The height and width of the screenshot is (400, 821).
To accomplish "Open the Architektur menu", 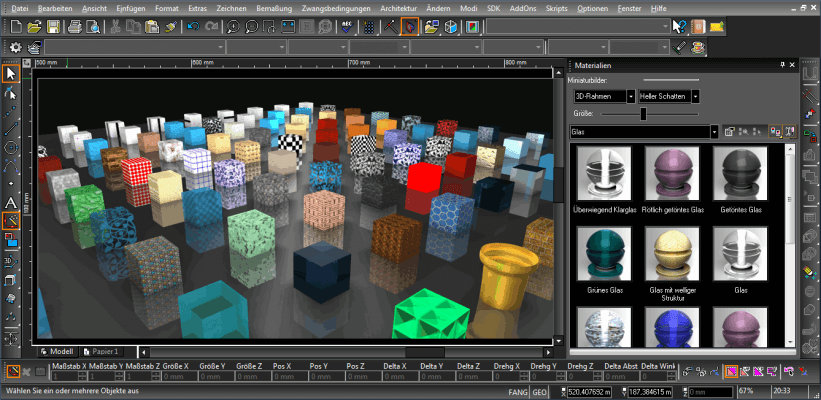I will pyautogui.click(x=398, y=8).
